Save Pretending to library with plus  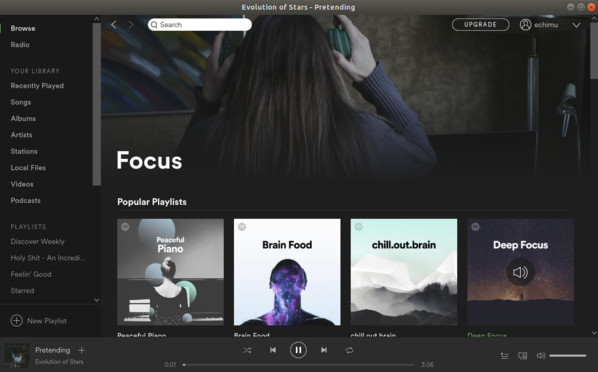coord(82,350)
